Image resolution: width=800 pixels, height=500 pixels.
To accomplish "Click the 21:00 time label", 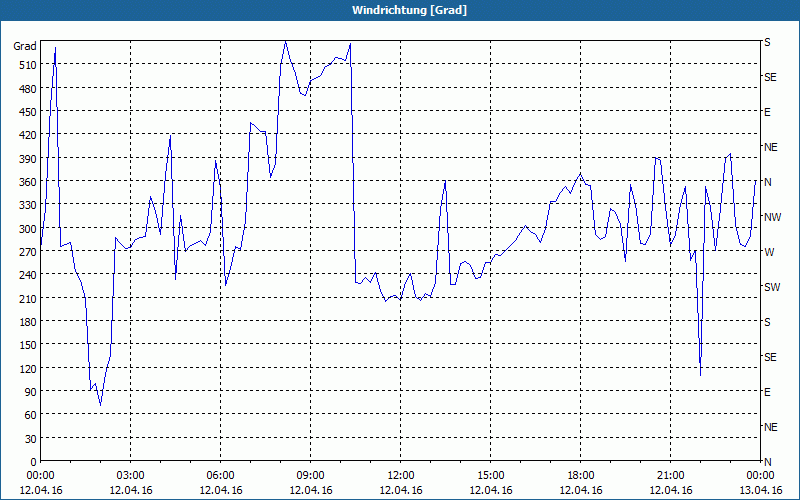I will [x=670, y=476].
